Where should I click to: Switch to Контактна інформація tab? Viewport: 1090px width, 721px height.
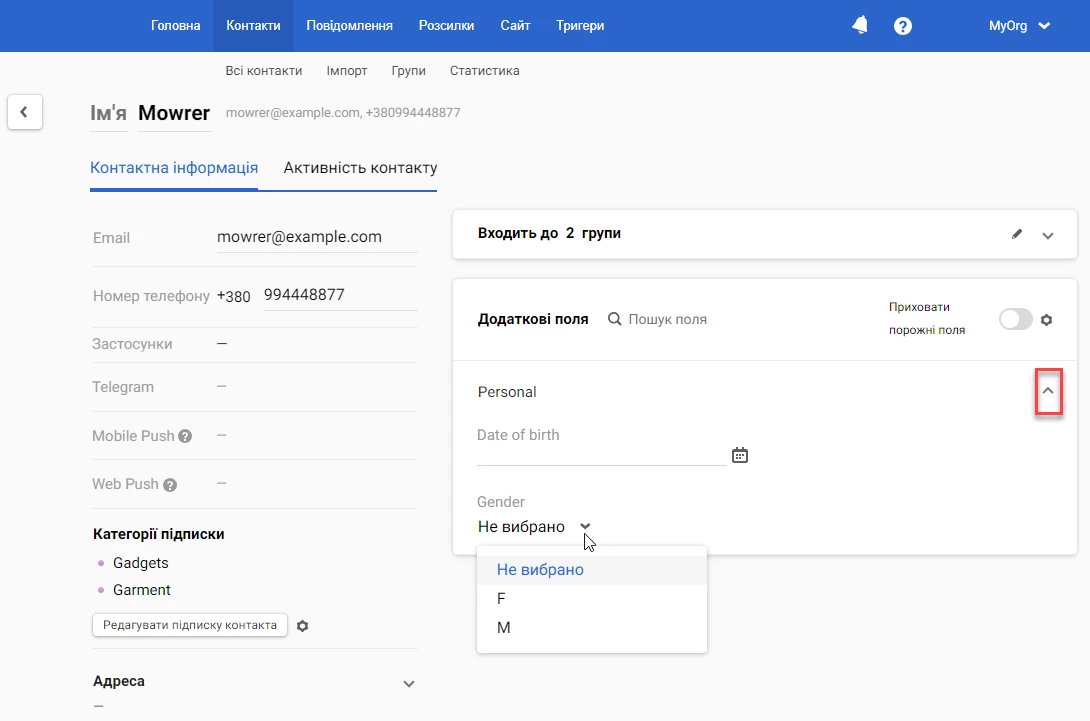pyautogui.click(x=174, y=168)
